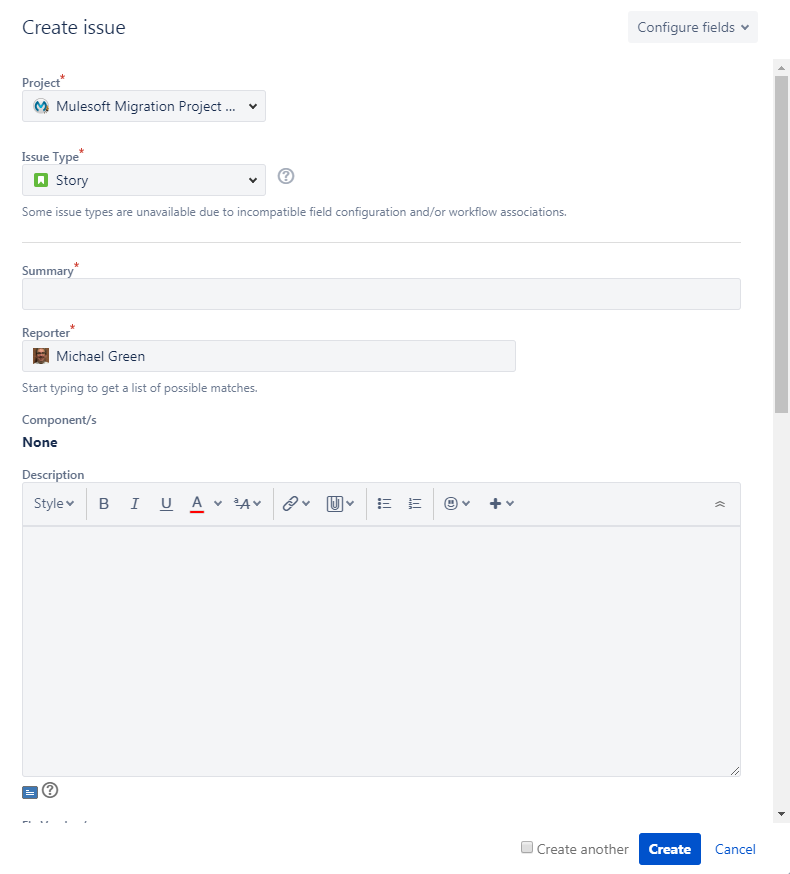Screen dimensions: 790x874
Task: Click the dialog's vertical scrollbar thumb
Action: point(781,244)
